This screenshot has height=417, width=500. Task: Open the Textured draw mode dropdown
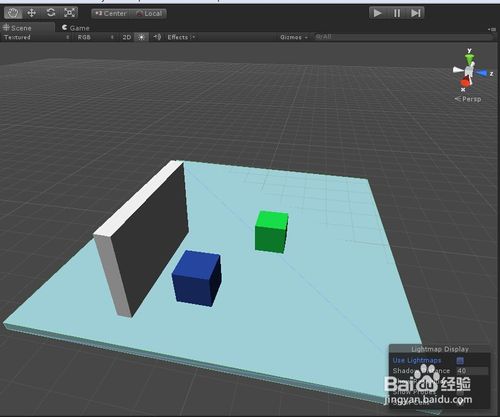(36, 37)
